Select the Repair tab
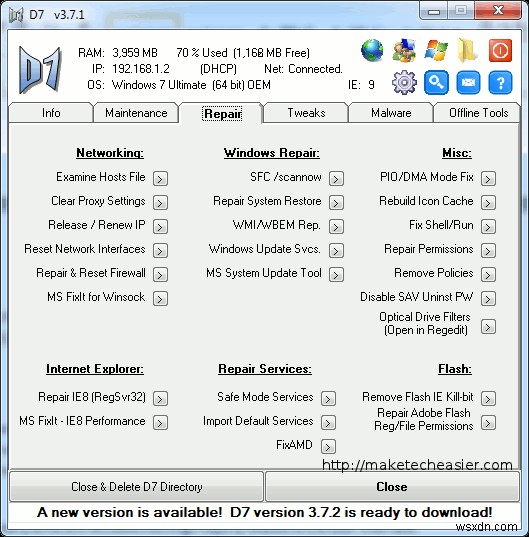Image resolution: width=529 pixels, height=537 pixels. pyautogui.click(x=223, y=113)
